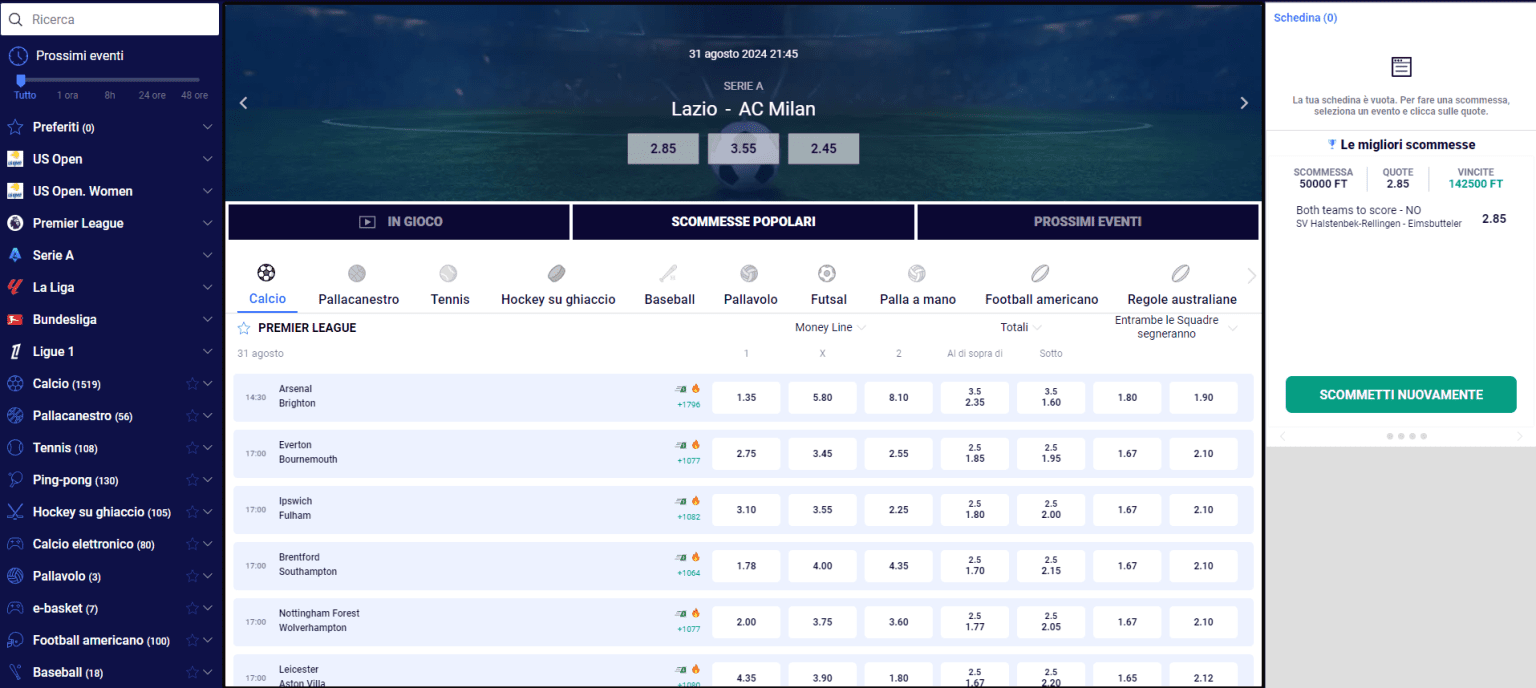Click the time filter slider handle
This screenshot has height=688, width=1536.
coord(21,80)
